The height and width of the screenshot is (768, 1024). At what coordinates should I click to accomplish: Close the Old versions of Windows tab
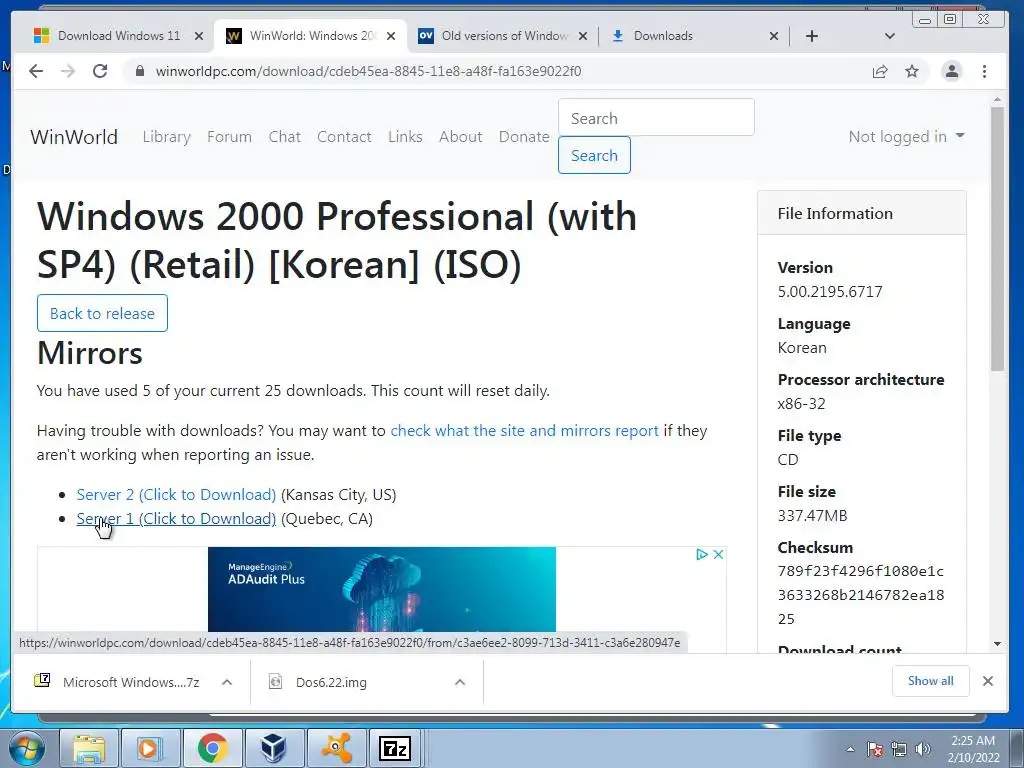(x=583, y=36)
